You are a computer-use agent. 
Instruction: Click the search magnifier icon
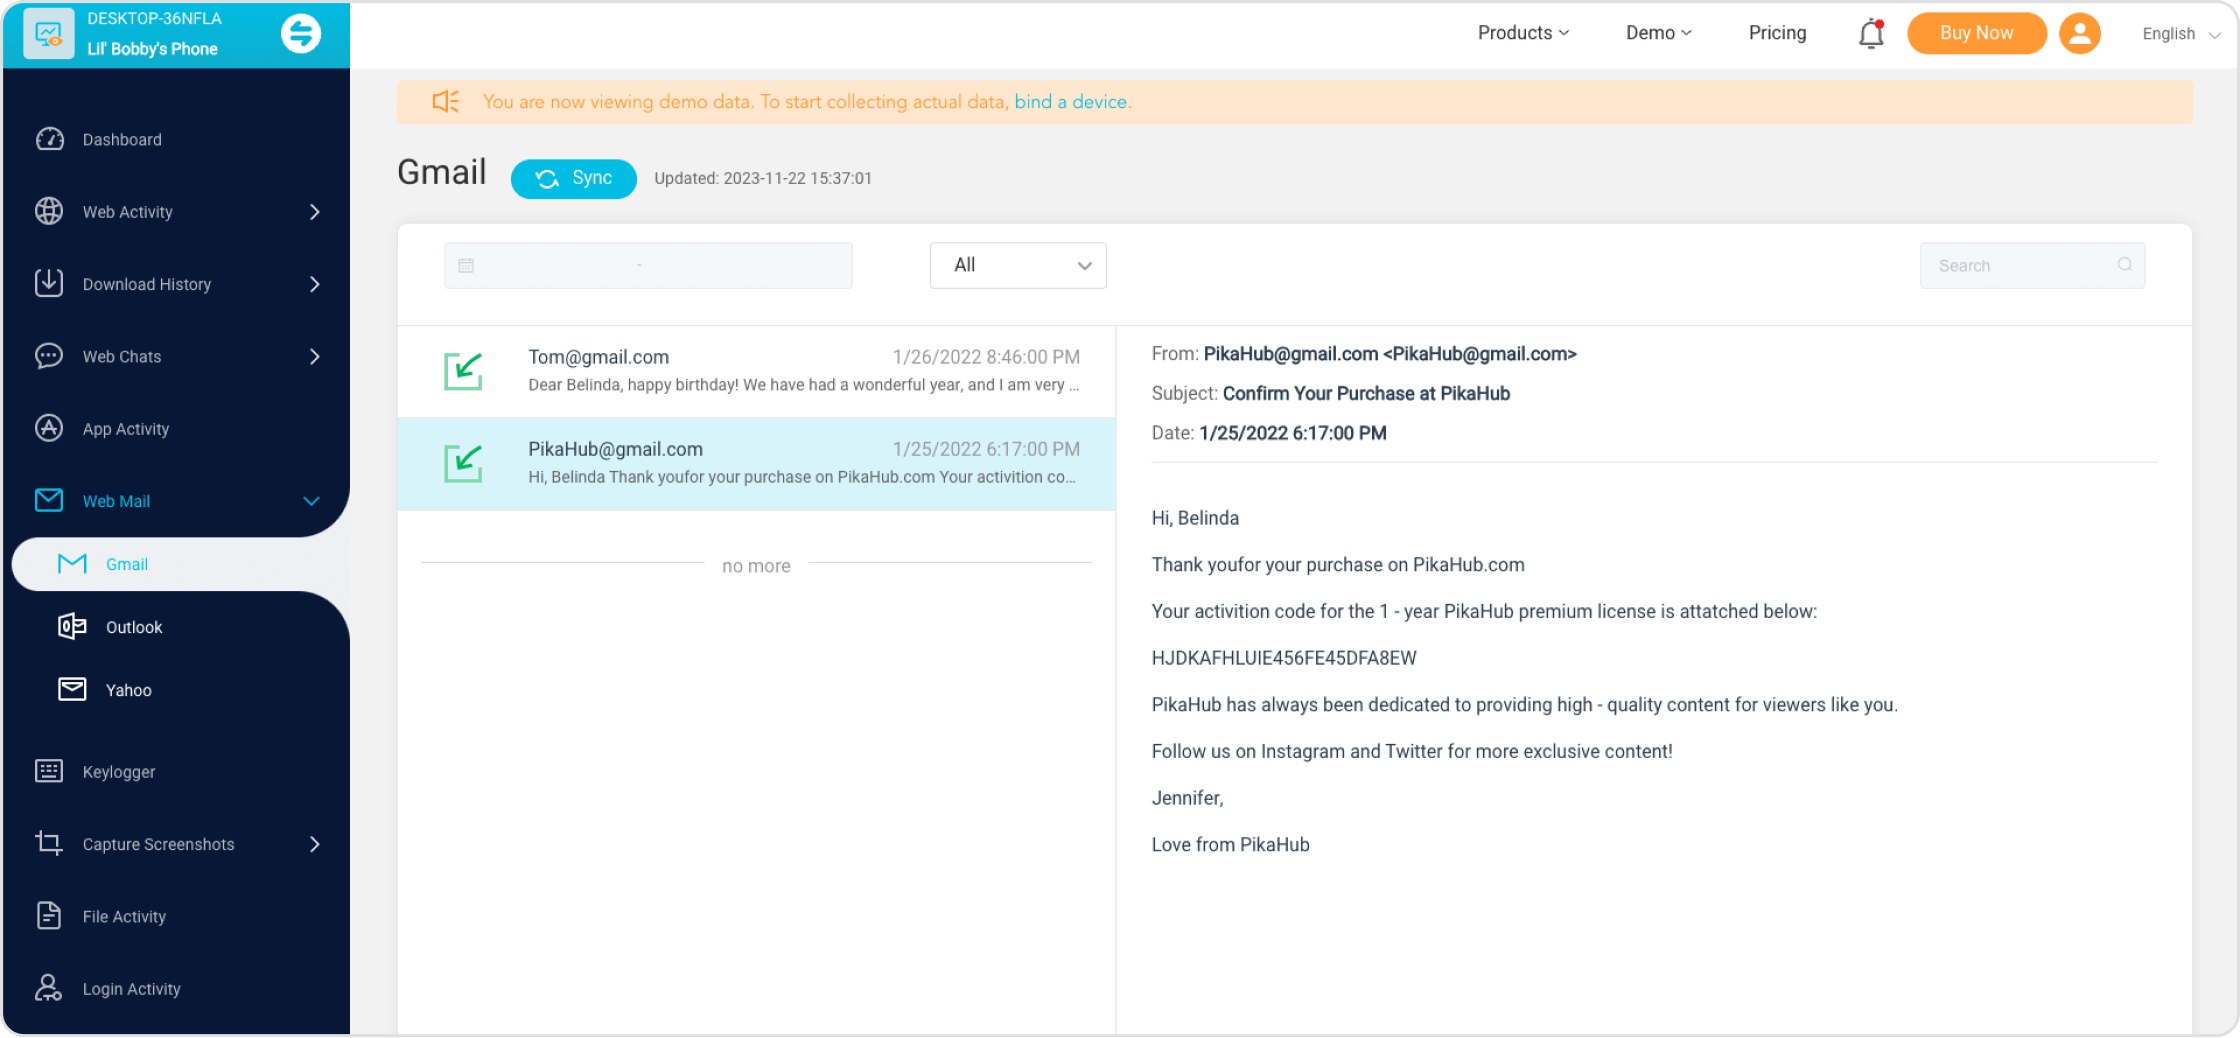click(x=2125, y=265)
